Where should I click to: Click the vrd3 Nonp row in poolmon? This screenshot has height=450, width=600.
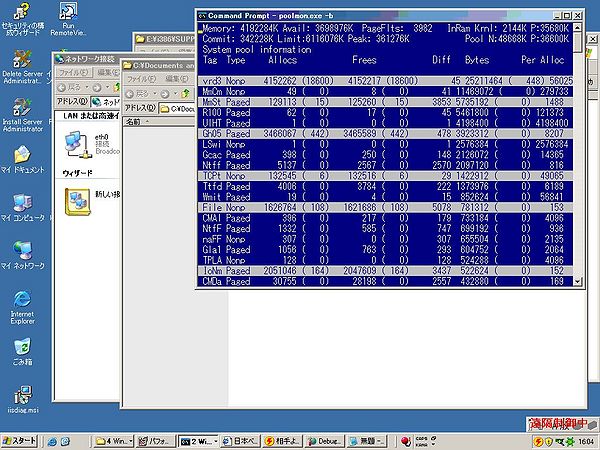(x=385, y=81)
